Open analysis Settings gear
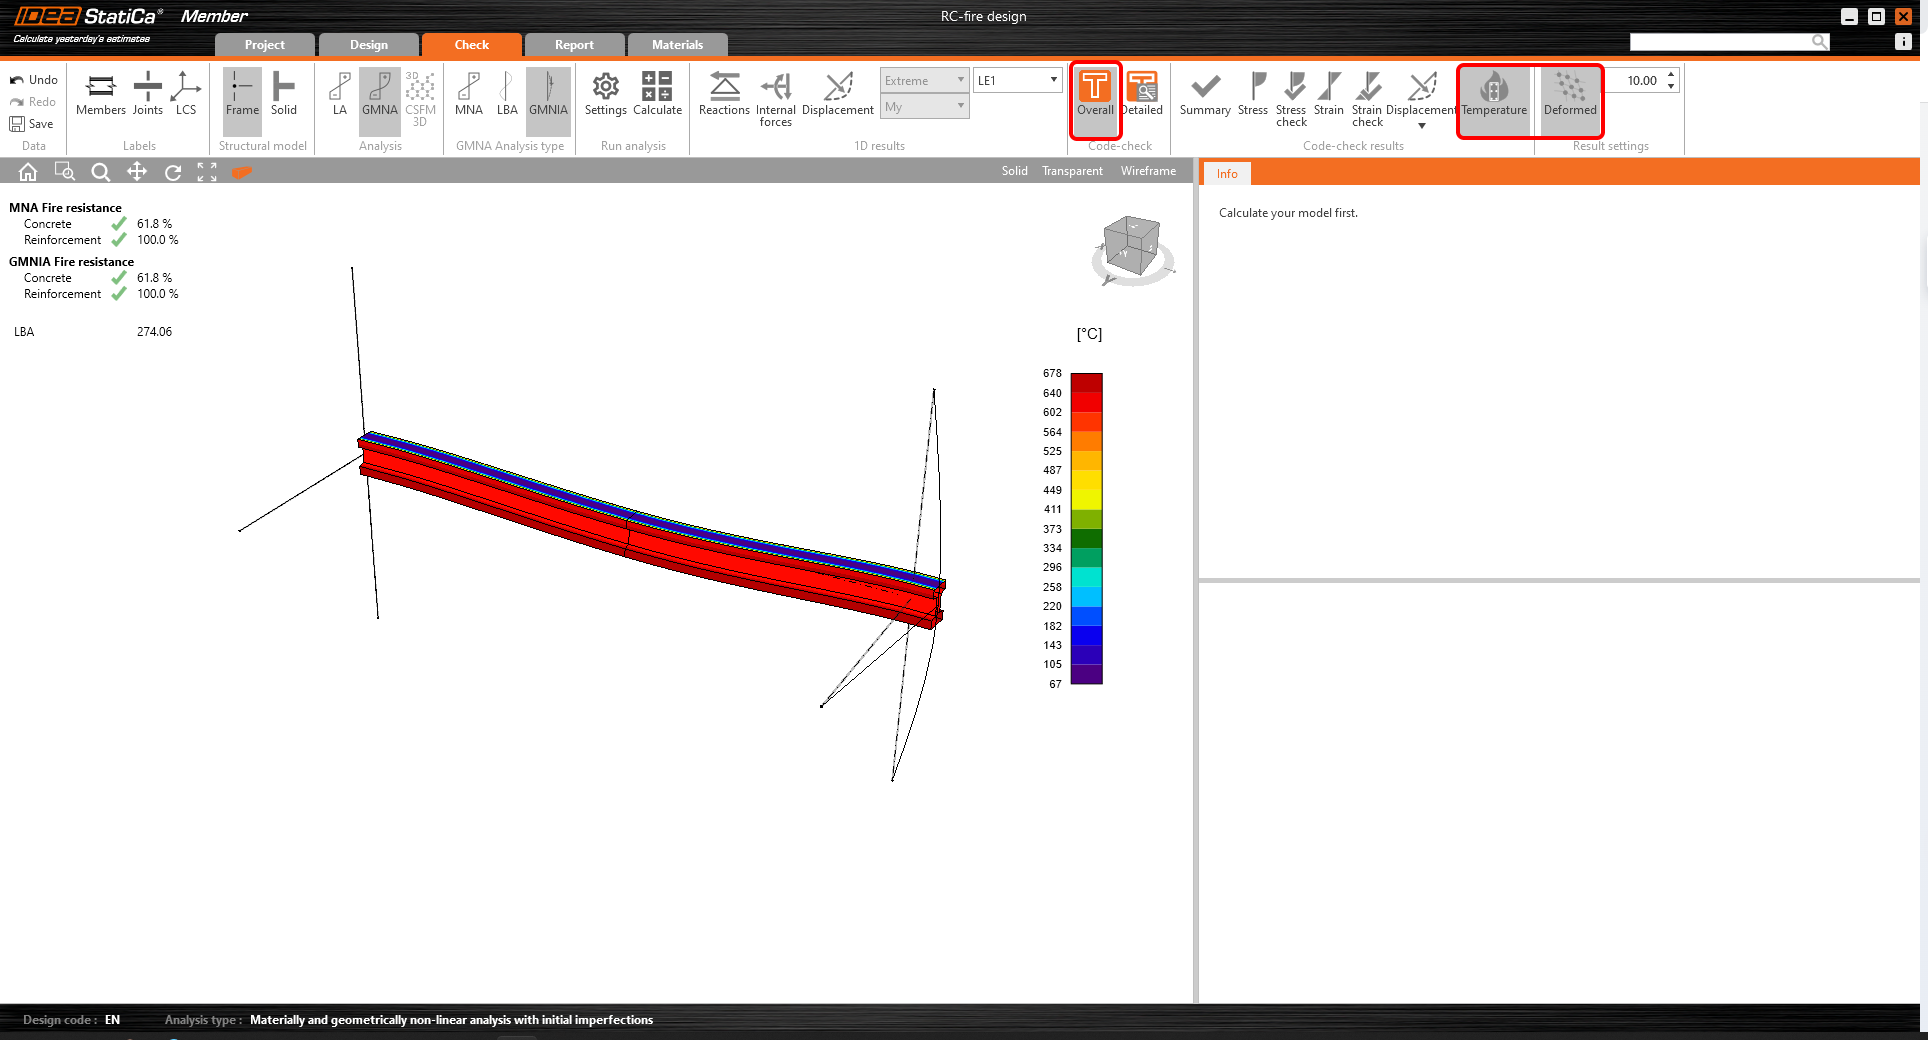This screenshot has width=1928, height=1040. (x=605, y=94)
